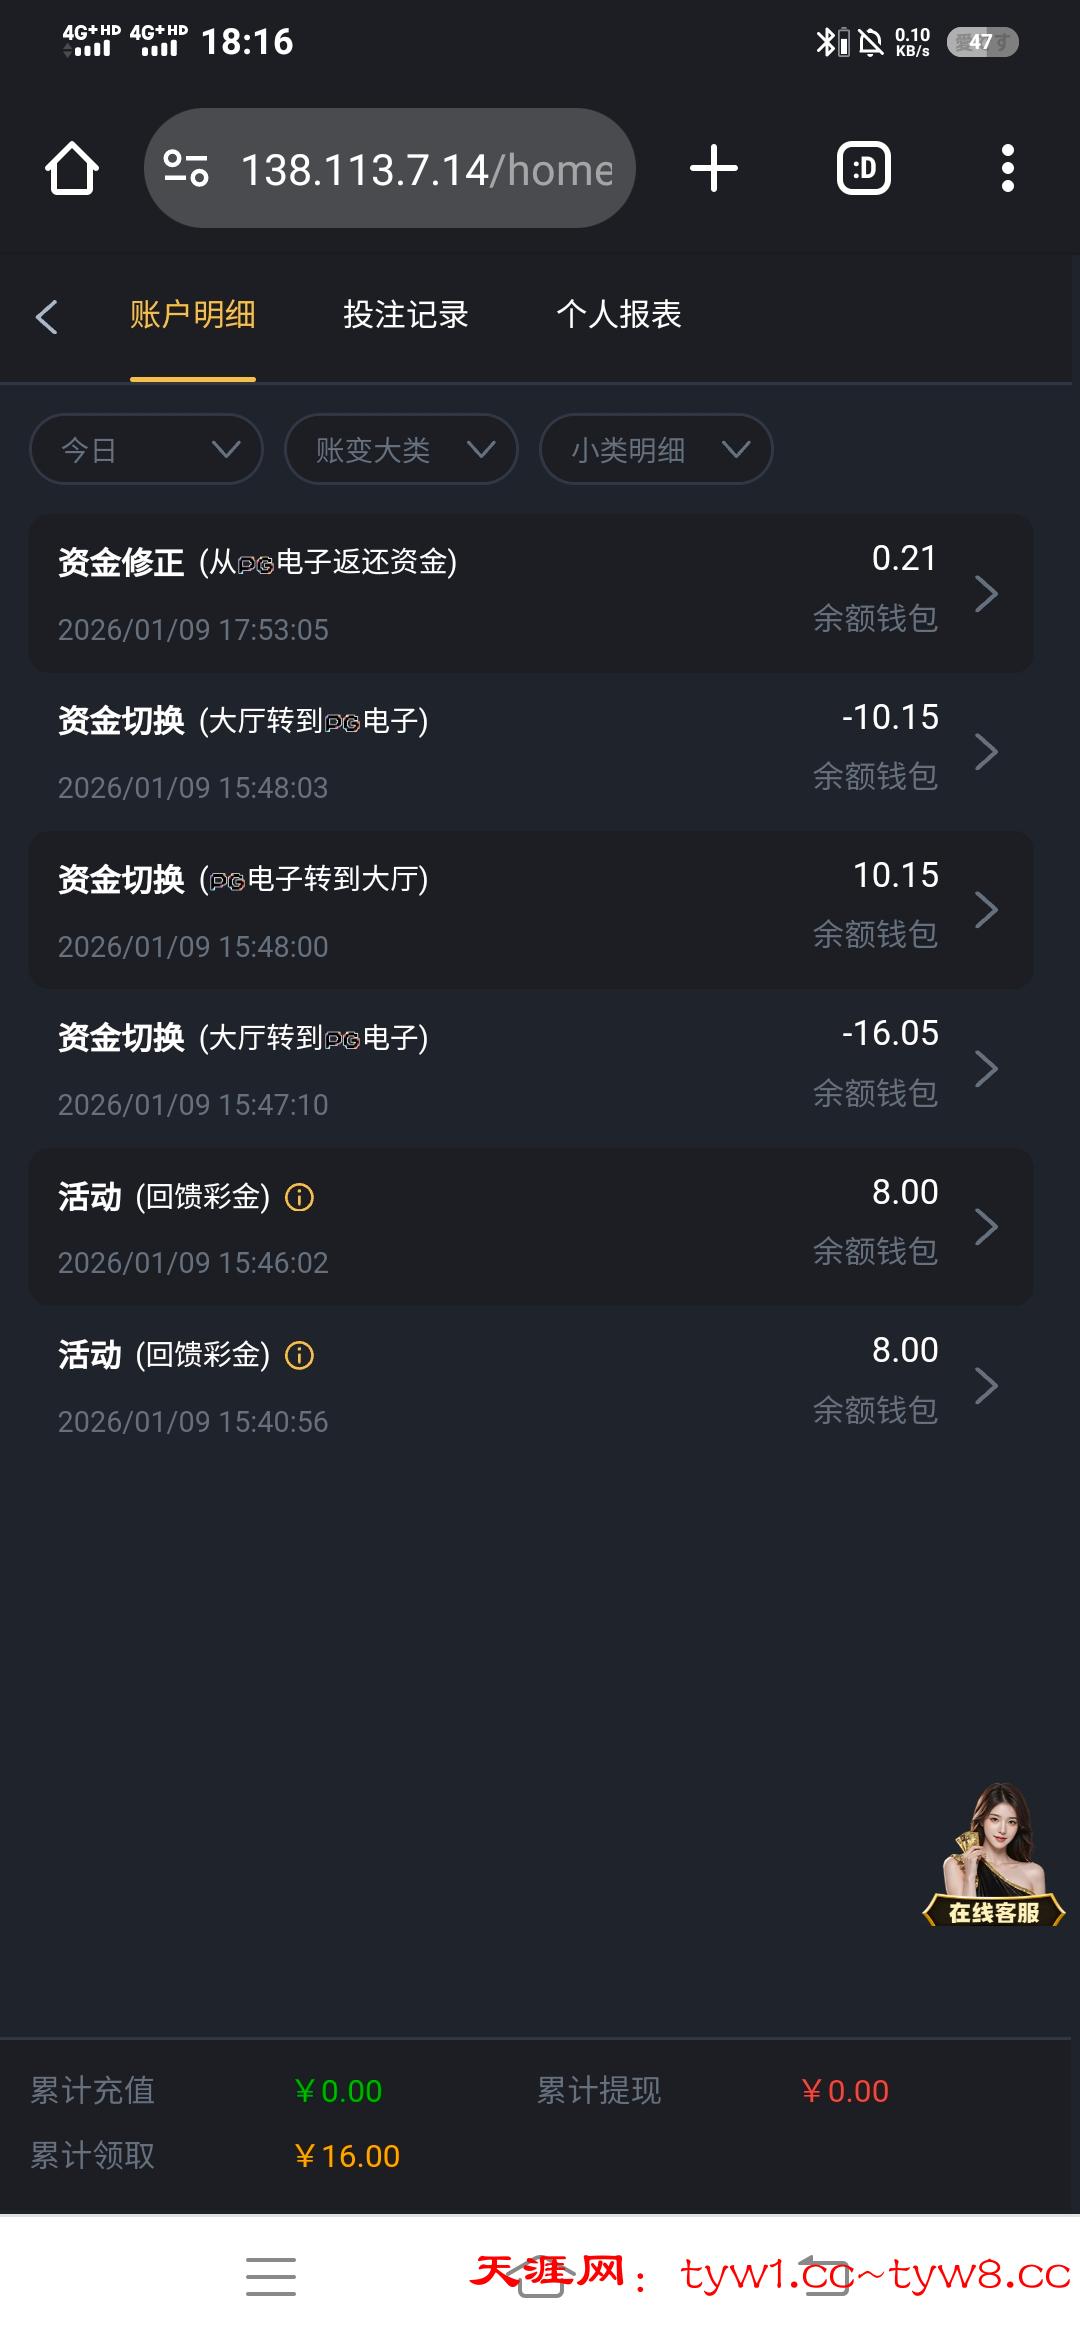Tap info icon on 15:46:02 回馈彩金 entry
Image resolution: width=1080 pixels, height=2340 pixels.
(300, 1197)
